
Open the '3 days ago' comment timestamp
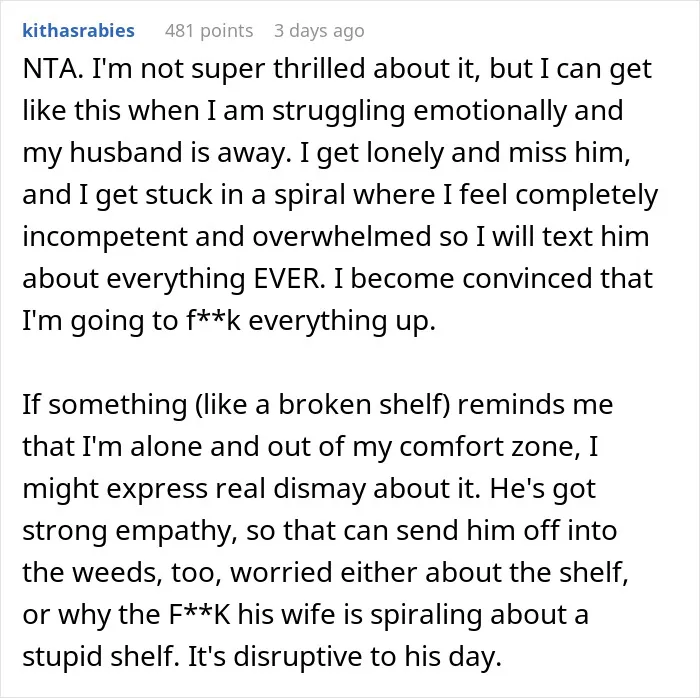tap(319, 31)
